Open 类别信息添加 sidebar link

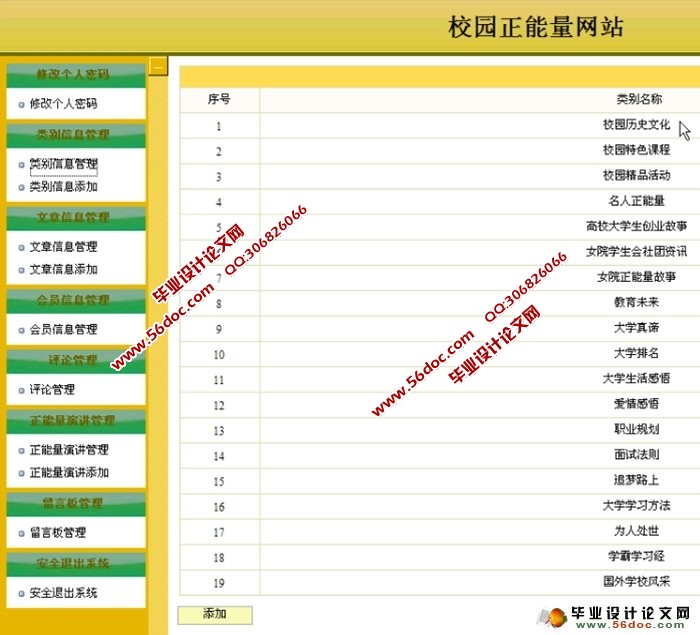tap(63, 187)
